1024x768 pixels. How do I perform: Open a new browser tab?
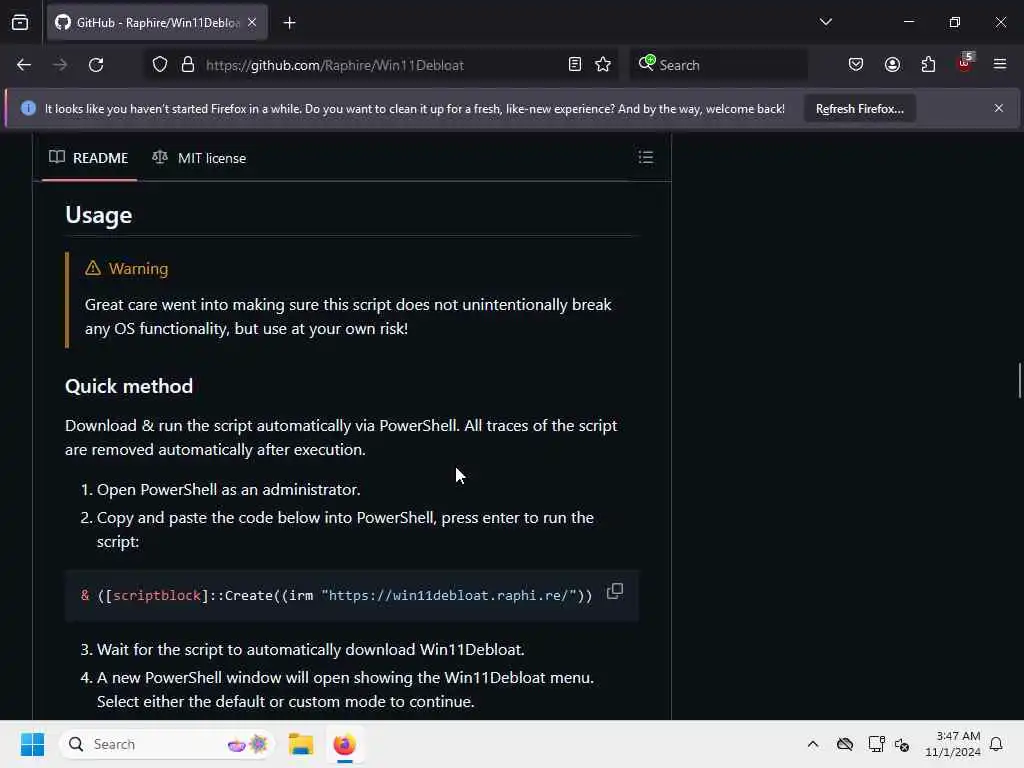click(289, 23)
